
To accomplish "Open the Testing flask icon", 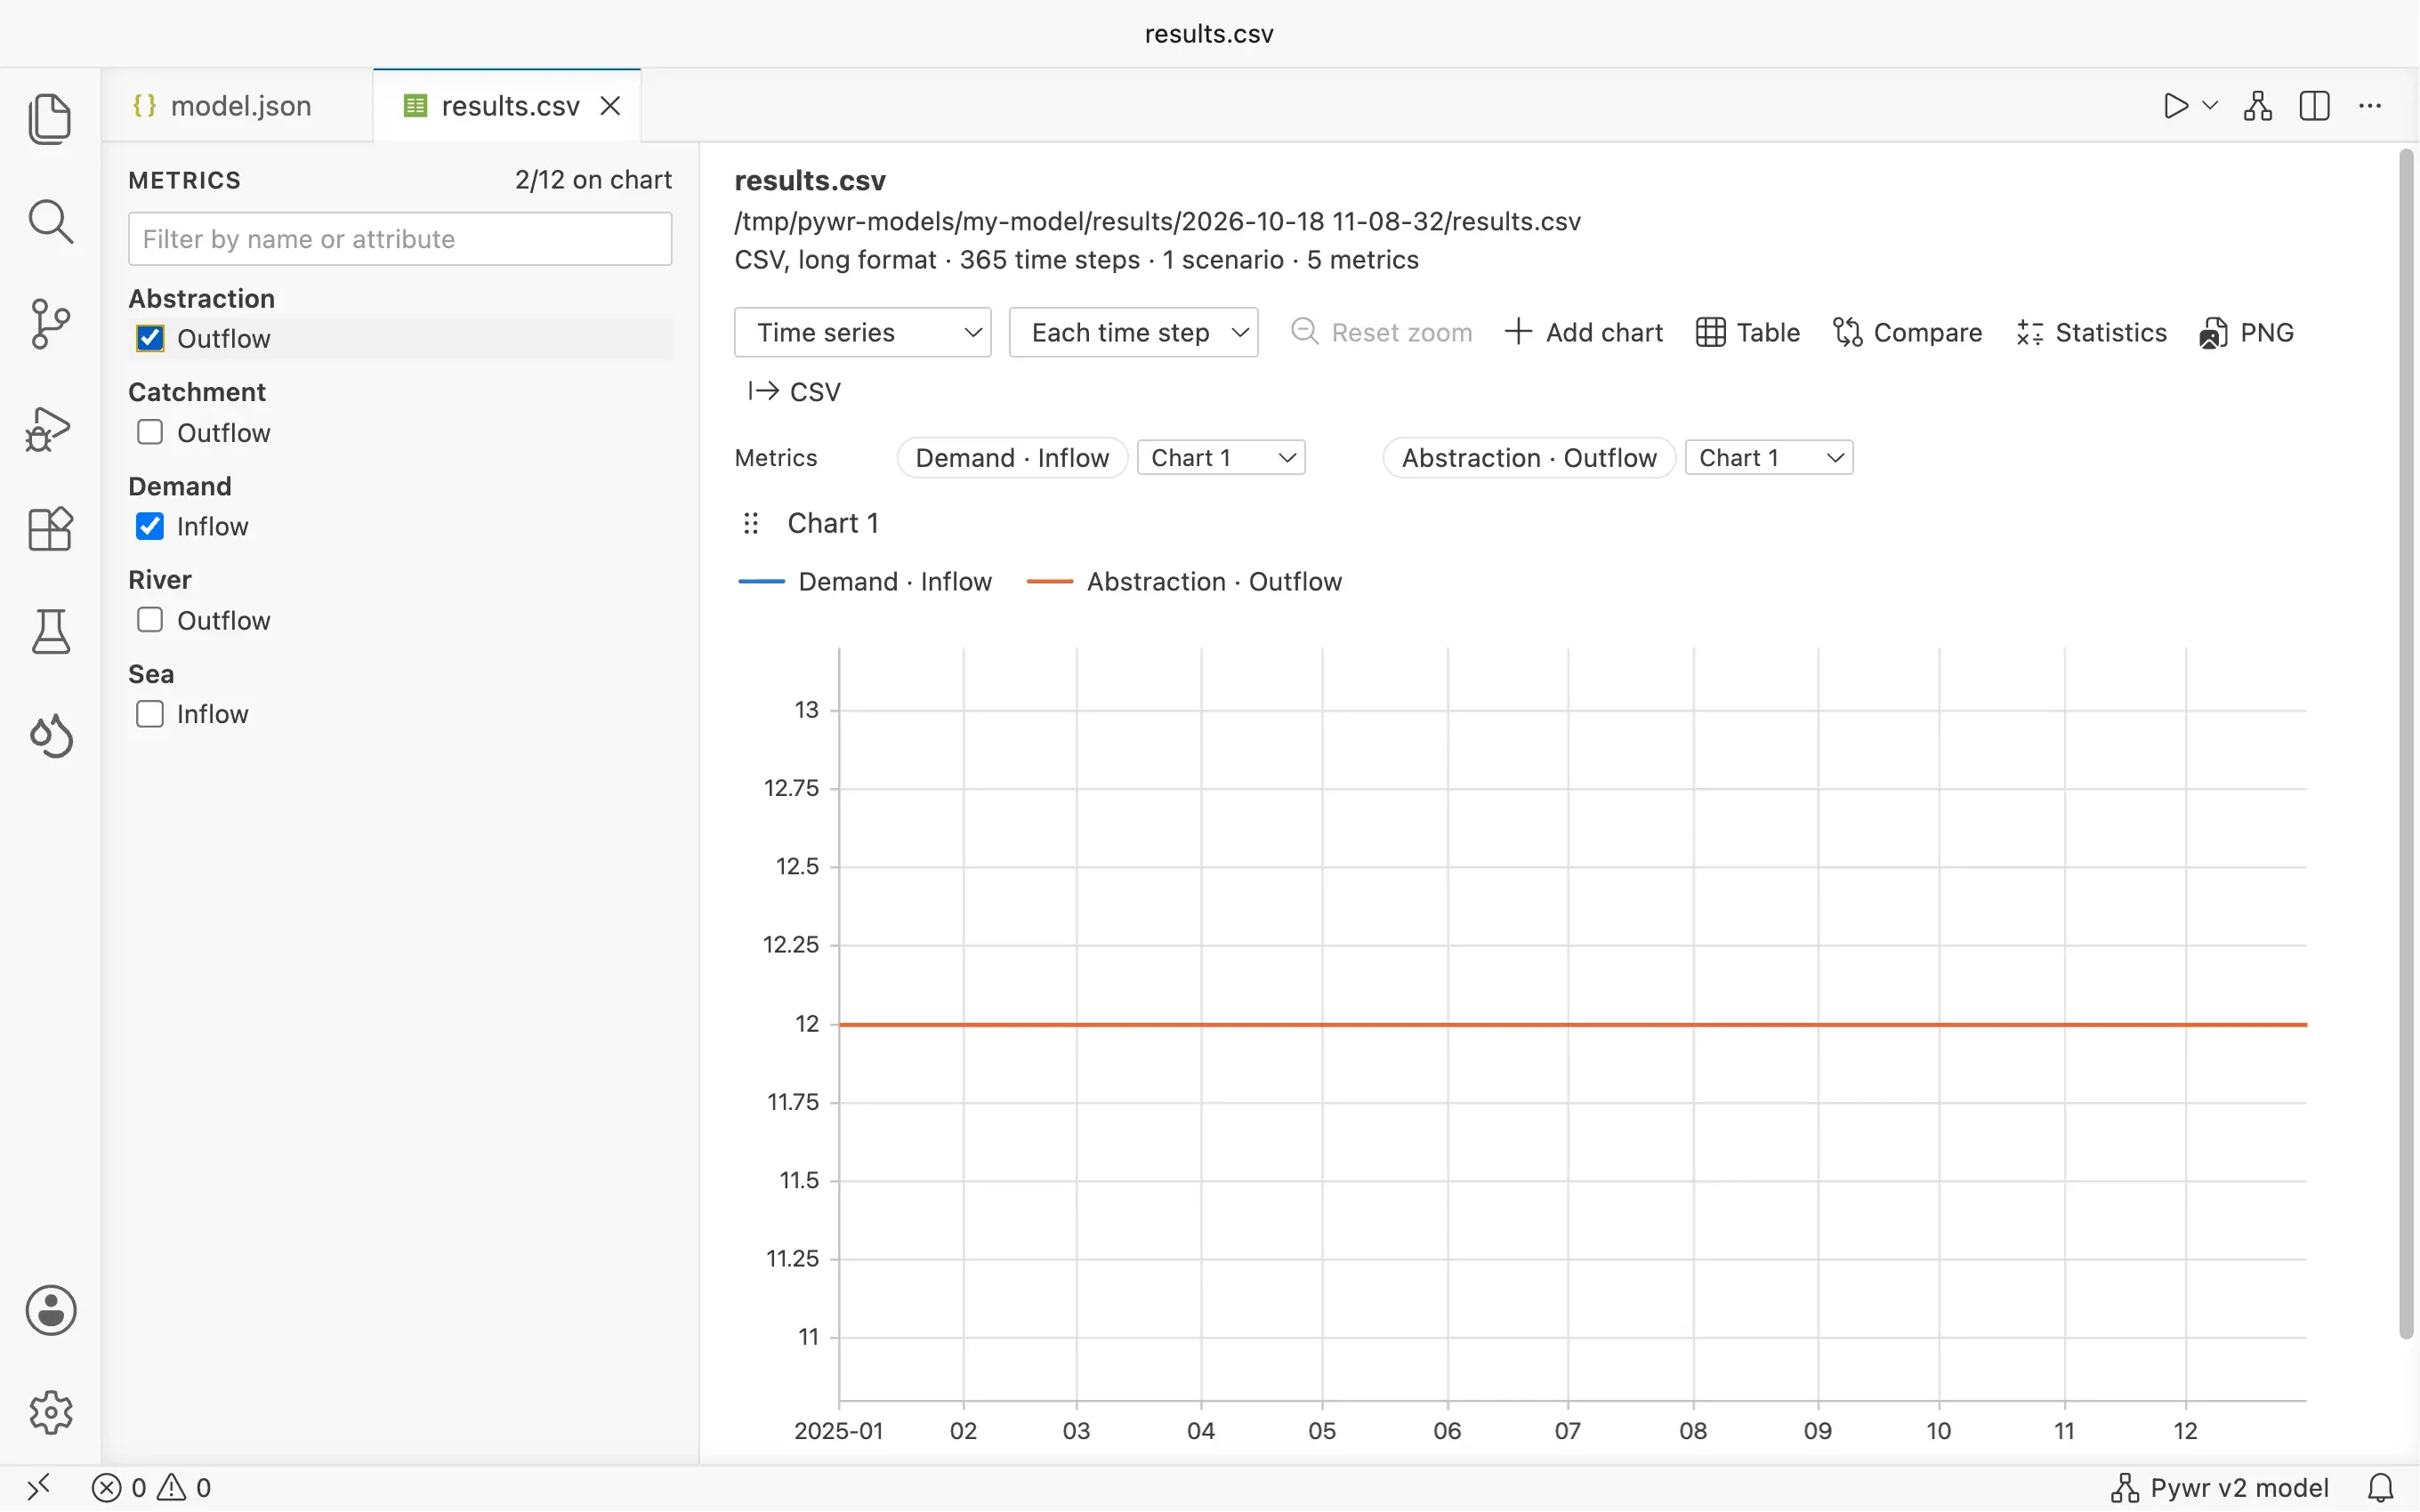I will click(50, 632).
